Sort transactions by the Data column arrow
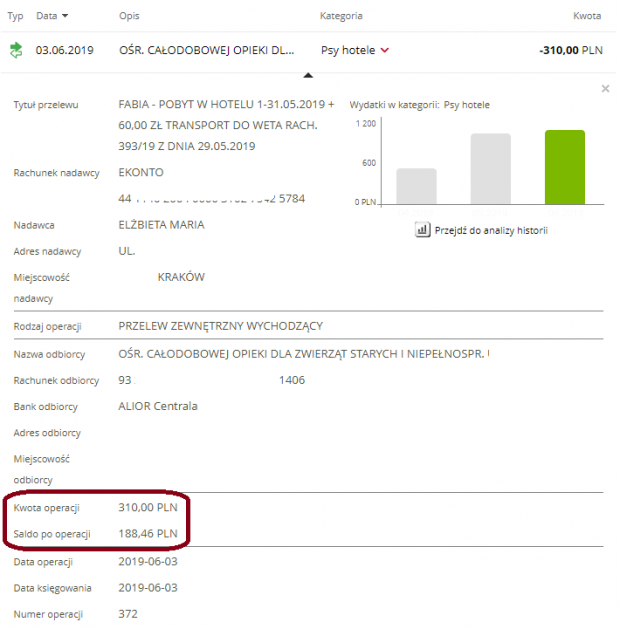Image resolution: width=620 pixels, height=629 pixels. tap(66, 17)
